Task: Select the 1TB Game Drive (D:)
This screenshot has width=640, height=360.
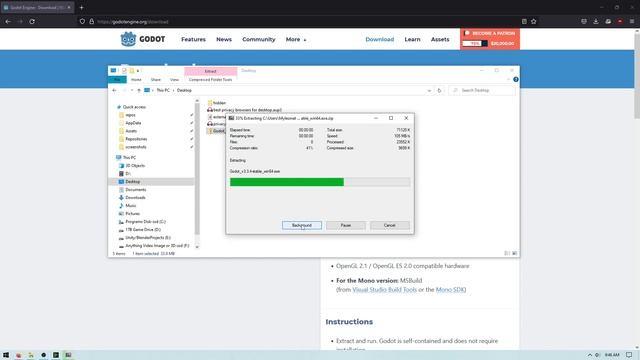Action: pyautogui.click(x=142, y=230)
